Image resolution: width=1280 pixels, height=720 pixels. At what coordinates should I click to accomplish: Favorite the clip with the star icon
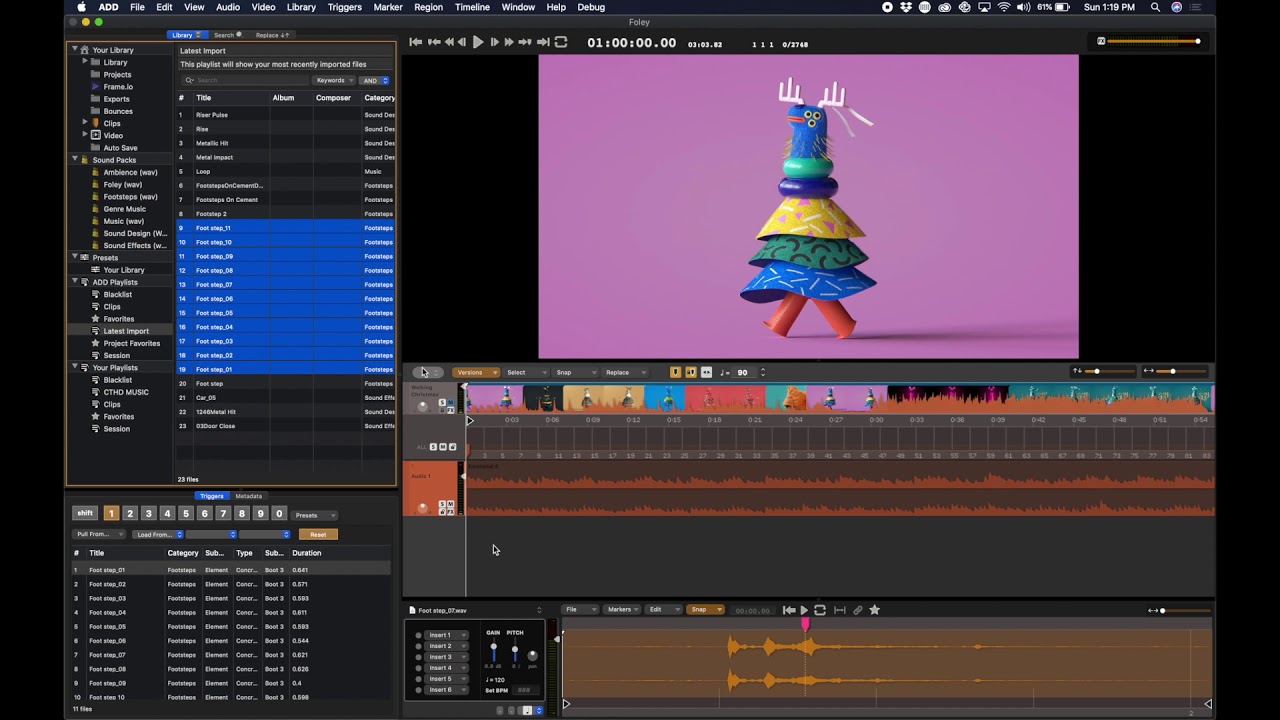pos(875,610)
